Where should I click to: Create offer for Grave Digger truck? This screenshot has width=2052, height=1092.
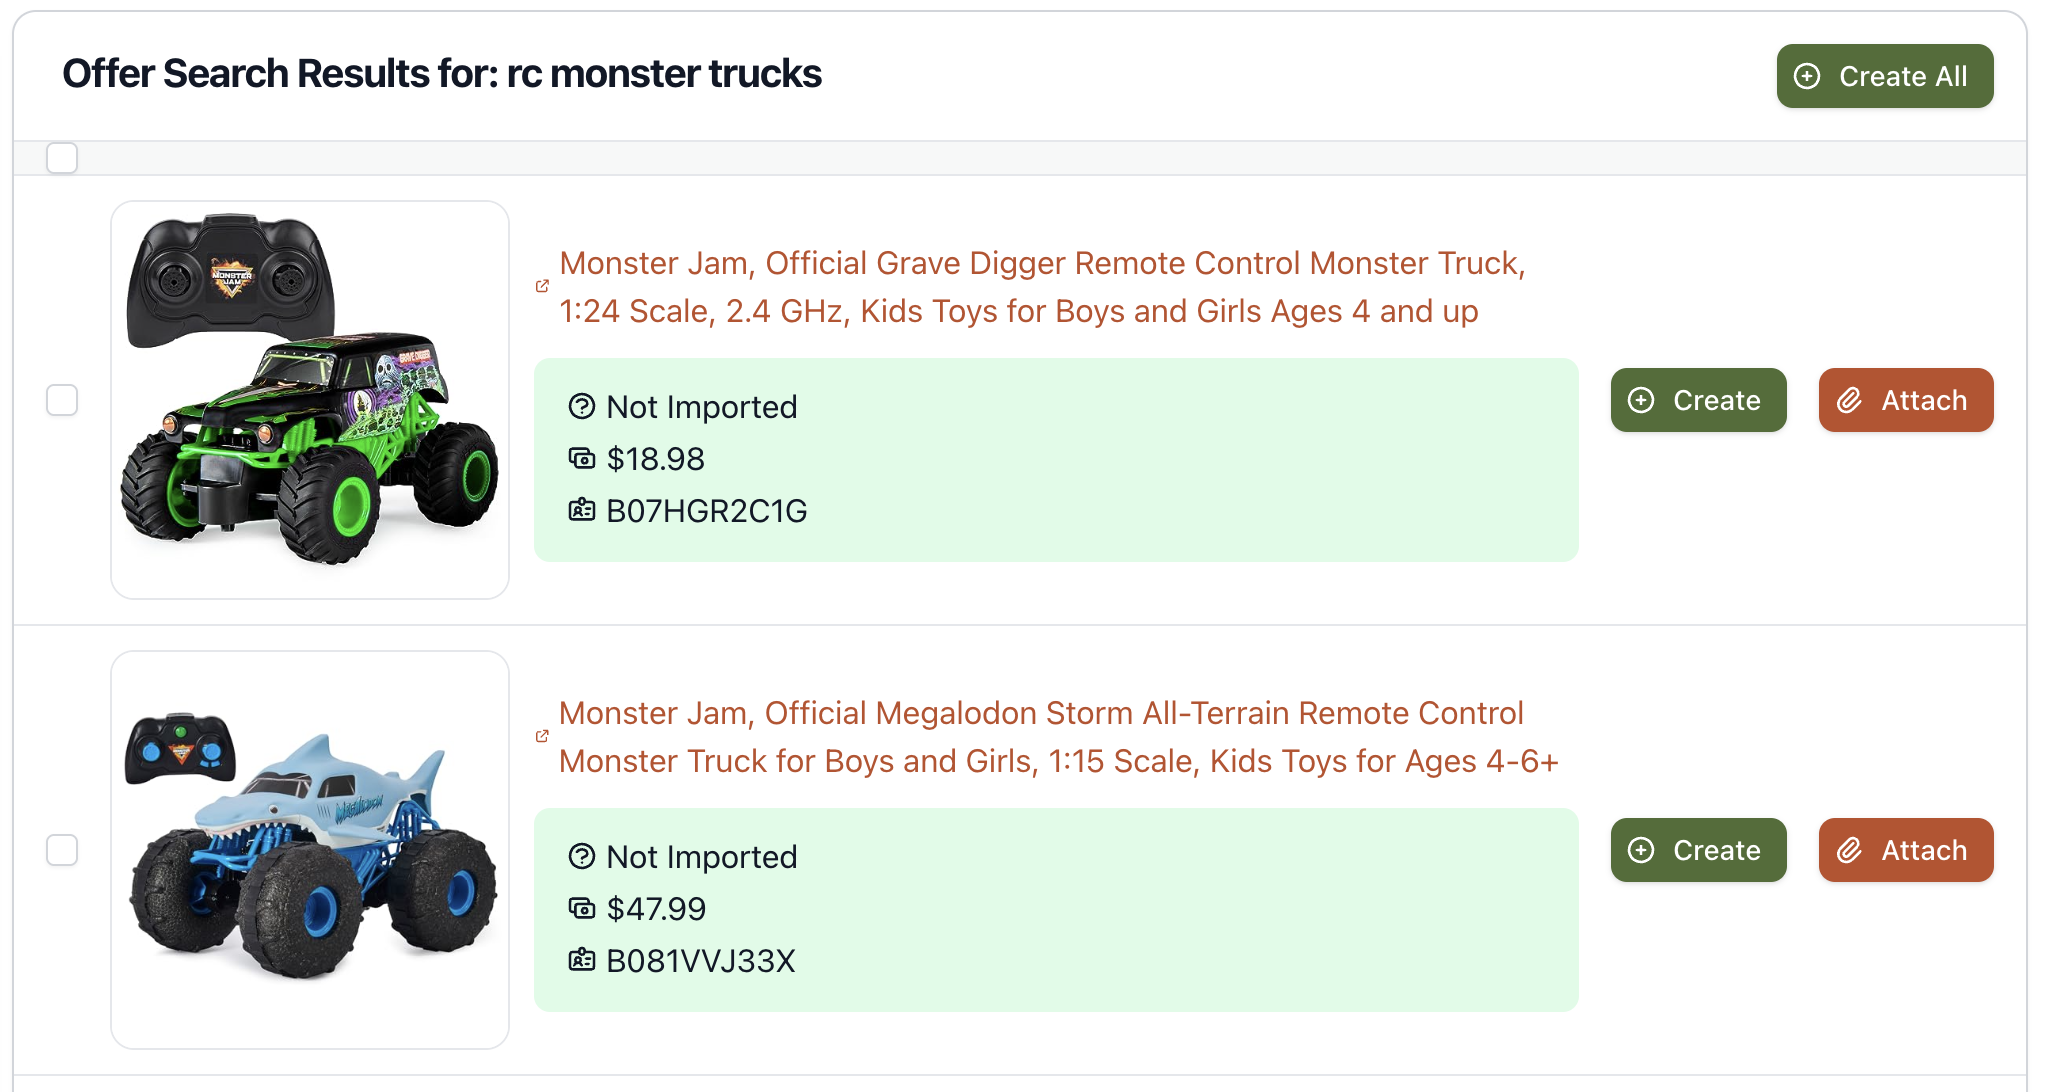click(x=1698, y=400)
